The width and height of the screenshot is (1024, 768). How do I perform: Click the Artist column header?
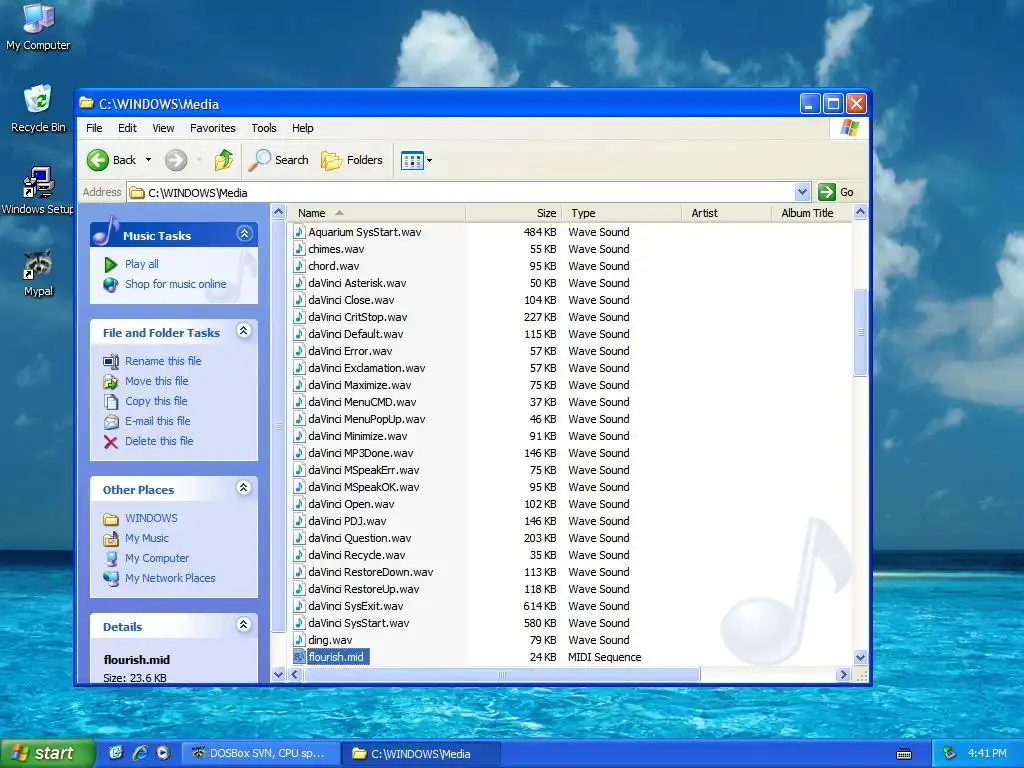[x=727, y=213]
